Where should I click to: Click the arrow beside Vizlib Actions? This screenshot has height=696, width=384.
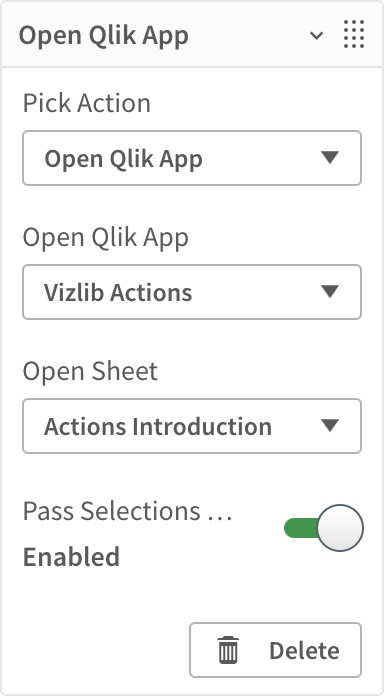(330, 292)
